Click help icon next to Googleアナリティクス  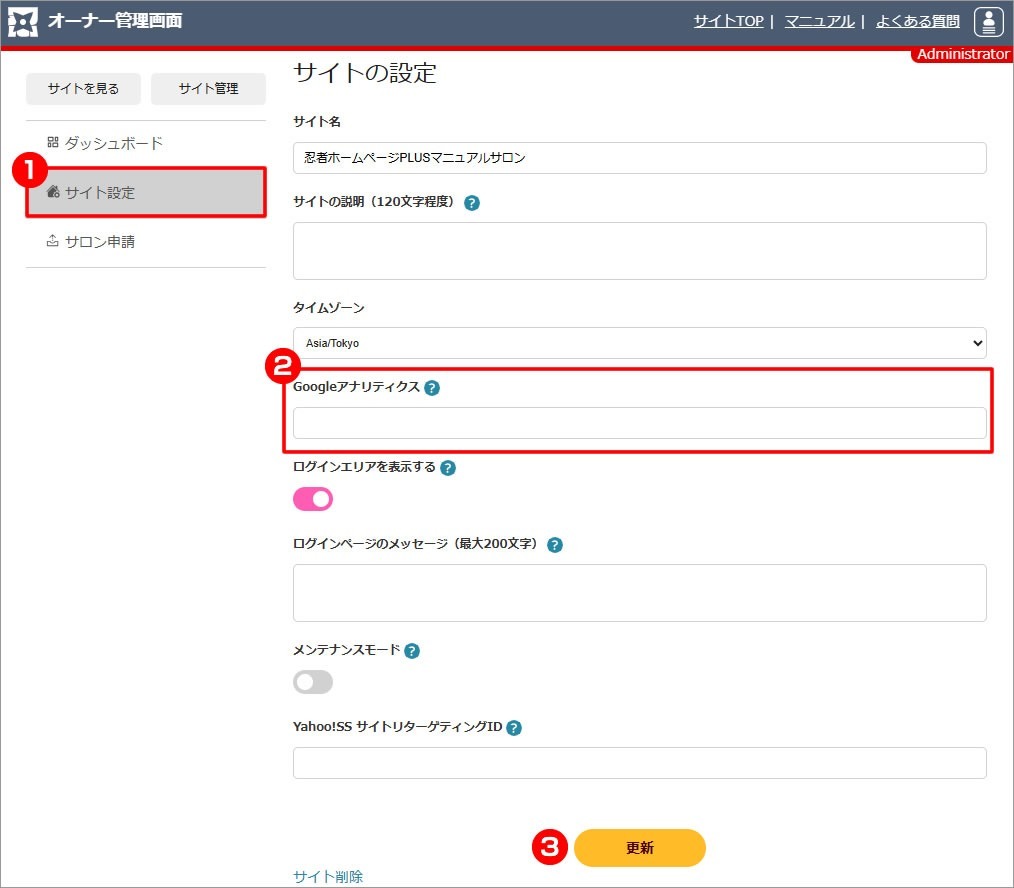[432, 388]
